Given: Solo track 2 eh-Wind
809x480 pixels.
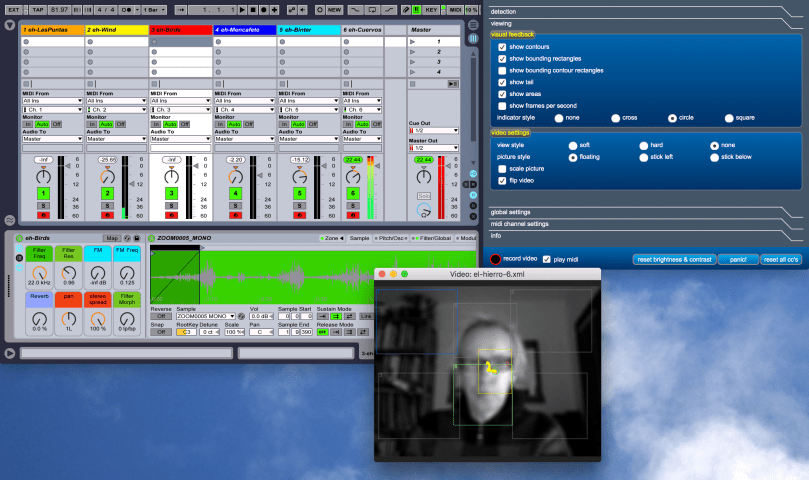Looking at the screenshot, I should 107,204.
